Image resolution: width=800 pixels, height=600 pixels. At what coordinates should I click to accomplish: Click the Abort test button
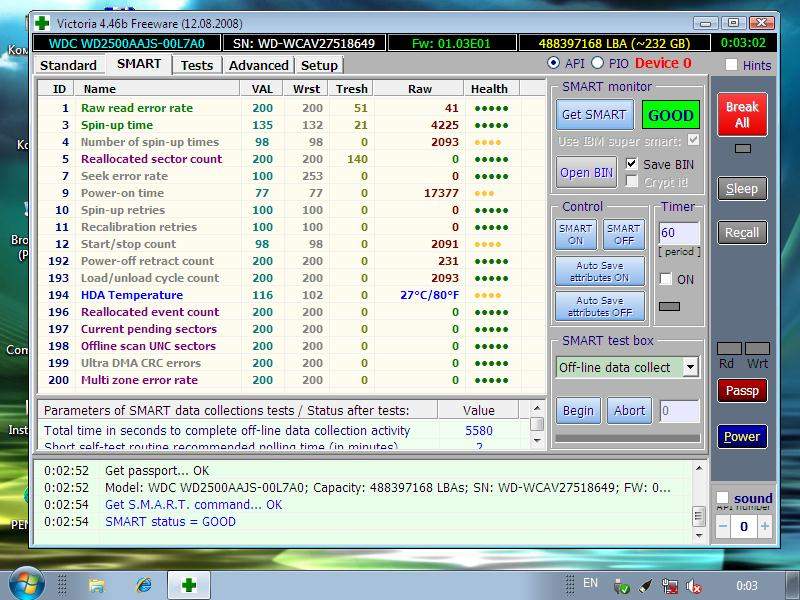tap(630, 411)
